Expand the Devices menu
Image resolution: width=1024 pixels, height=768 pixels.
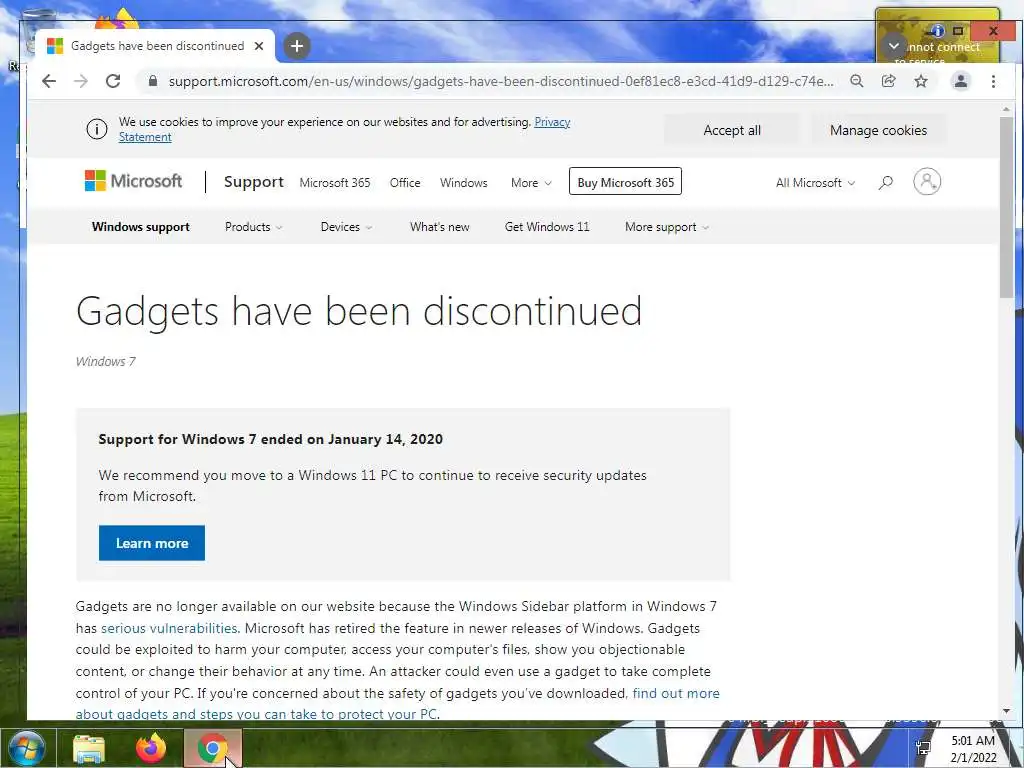pos(346,227)
